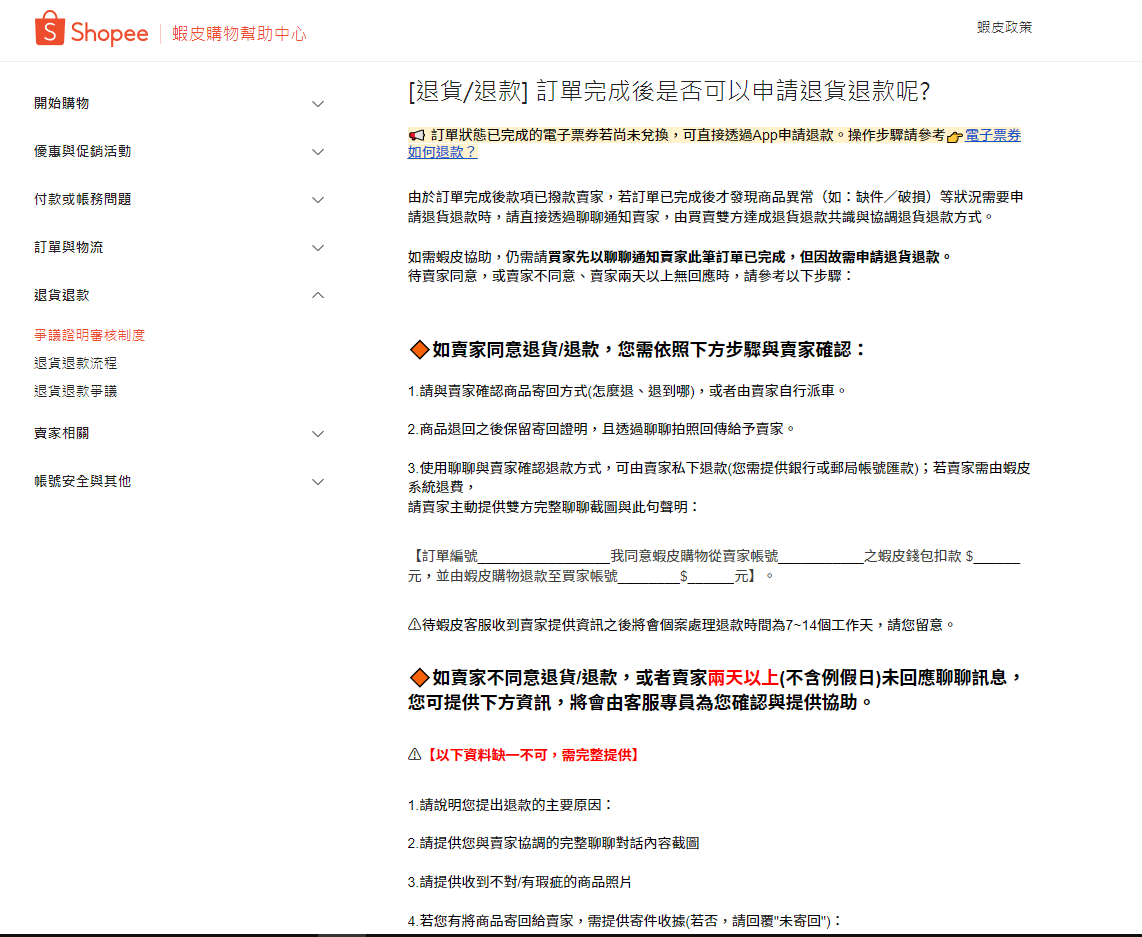Select 退貨退款爭議 in sidebar
Viewport: 1142px width, 937px height.
(x=76, y=391)
